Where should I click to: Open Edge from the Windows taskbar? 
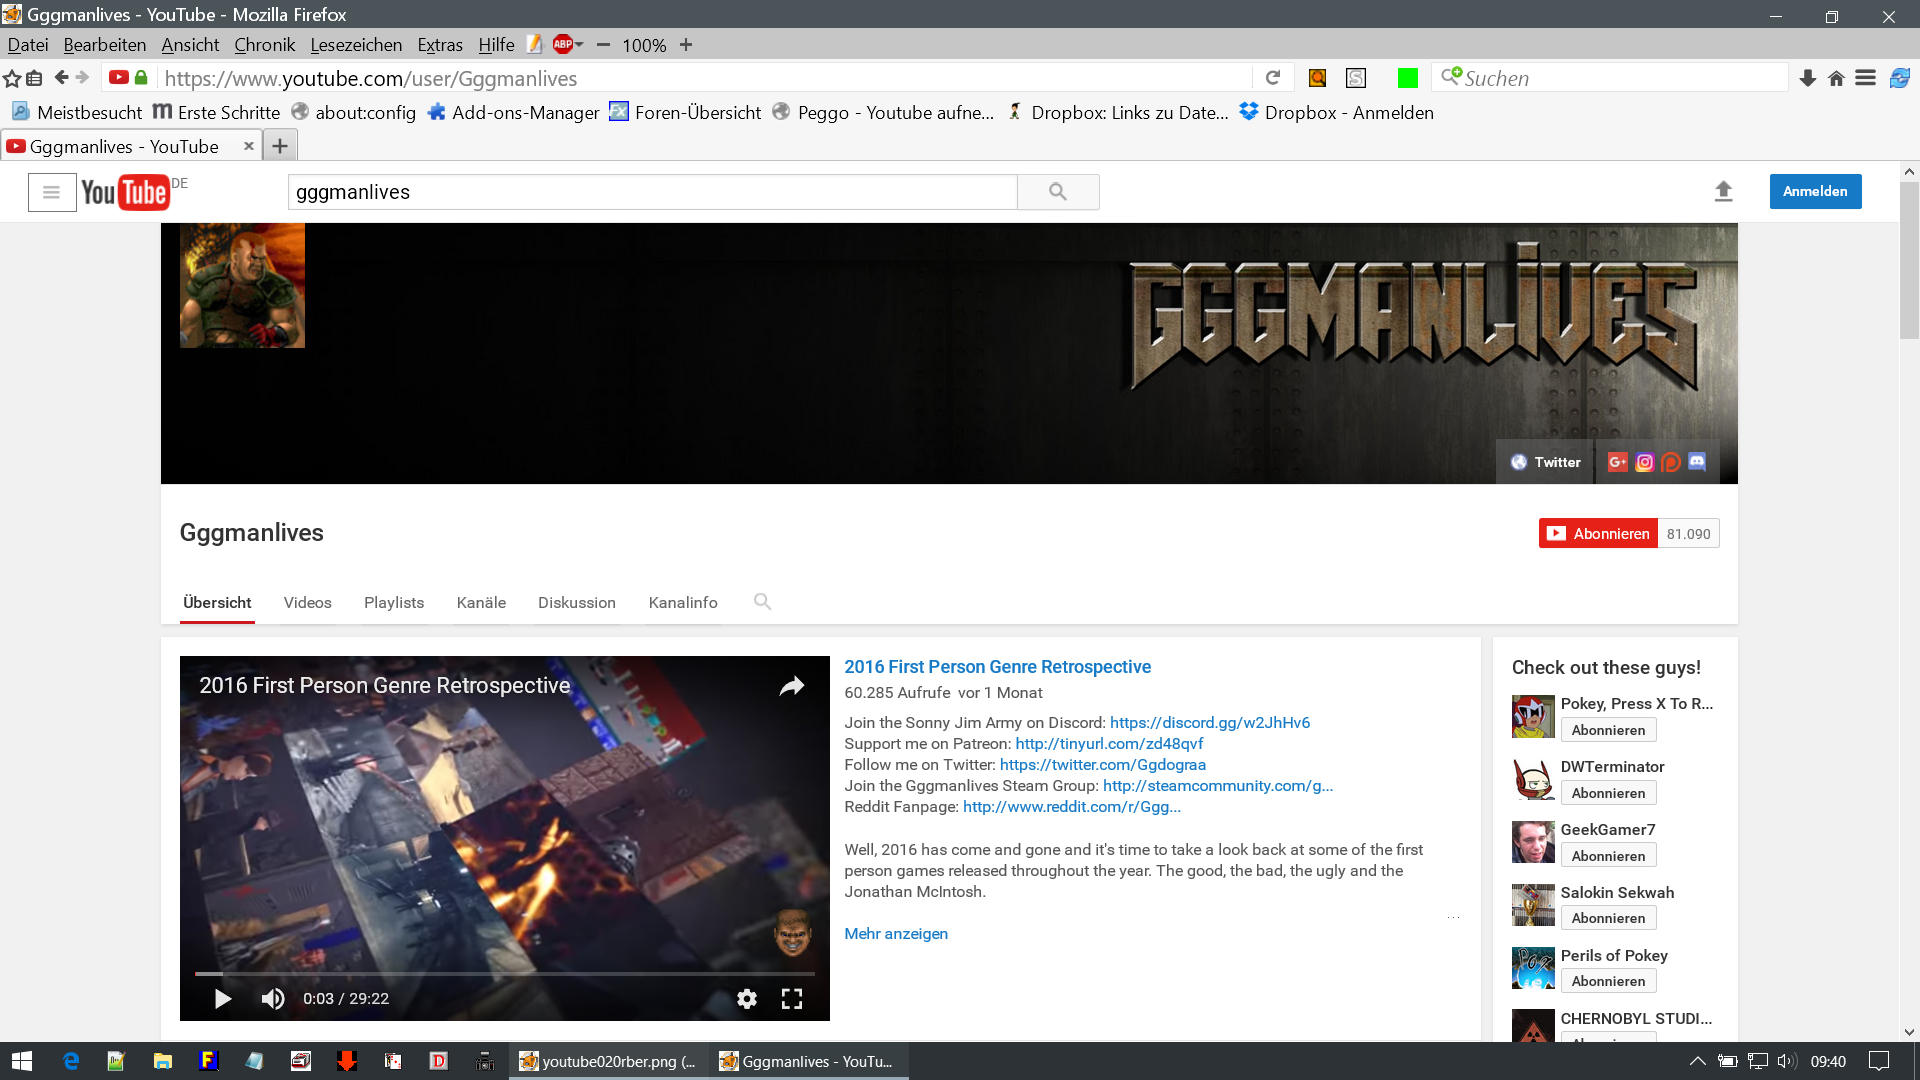[x=71, y=1061]
